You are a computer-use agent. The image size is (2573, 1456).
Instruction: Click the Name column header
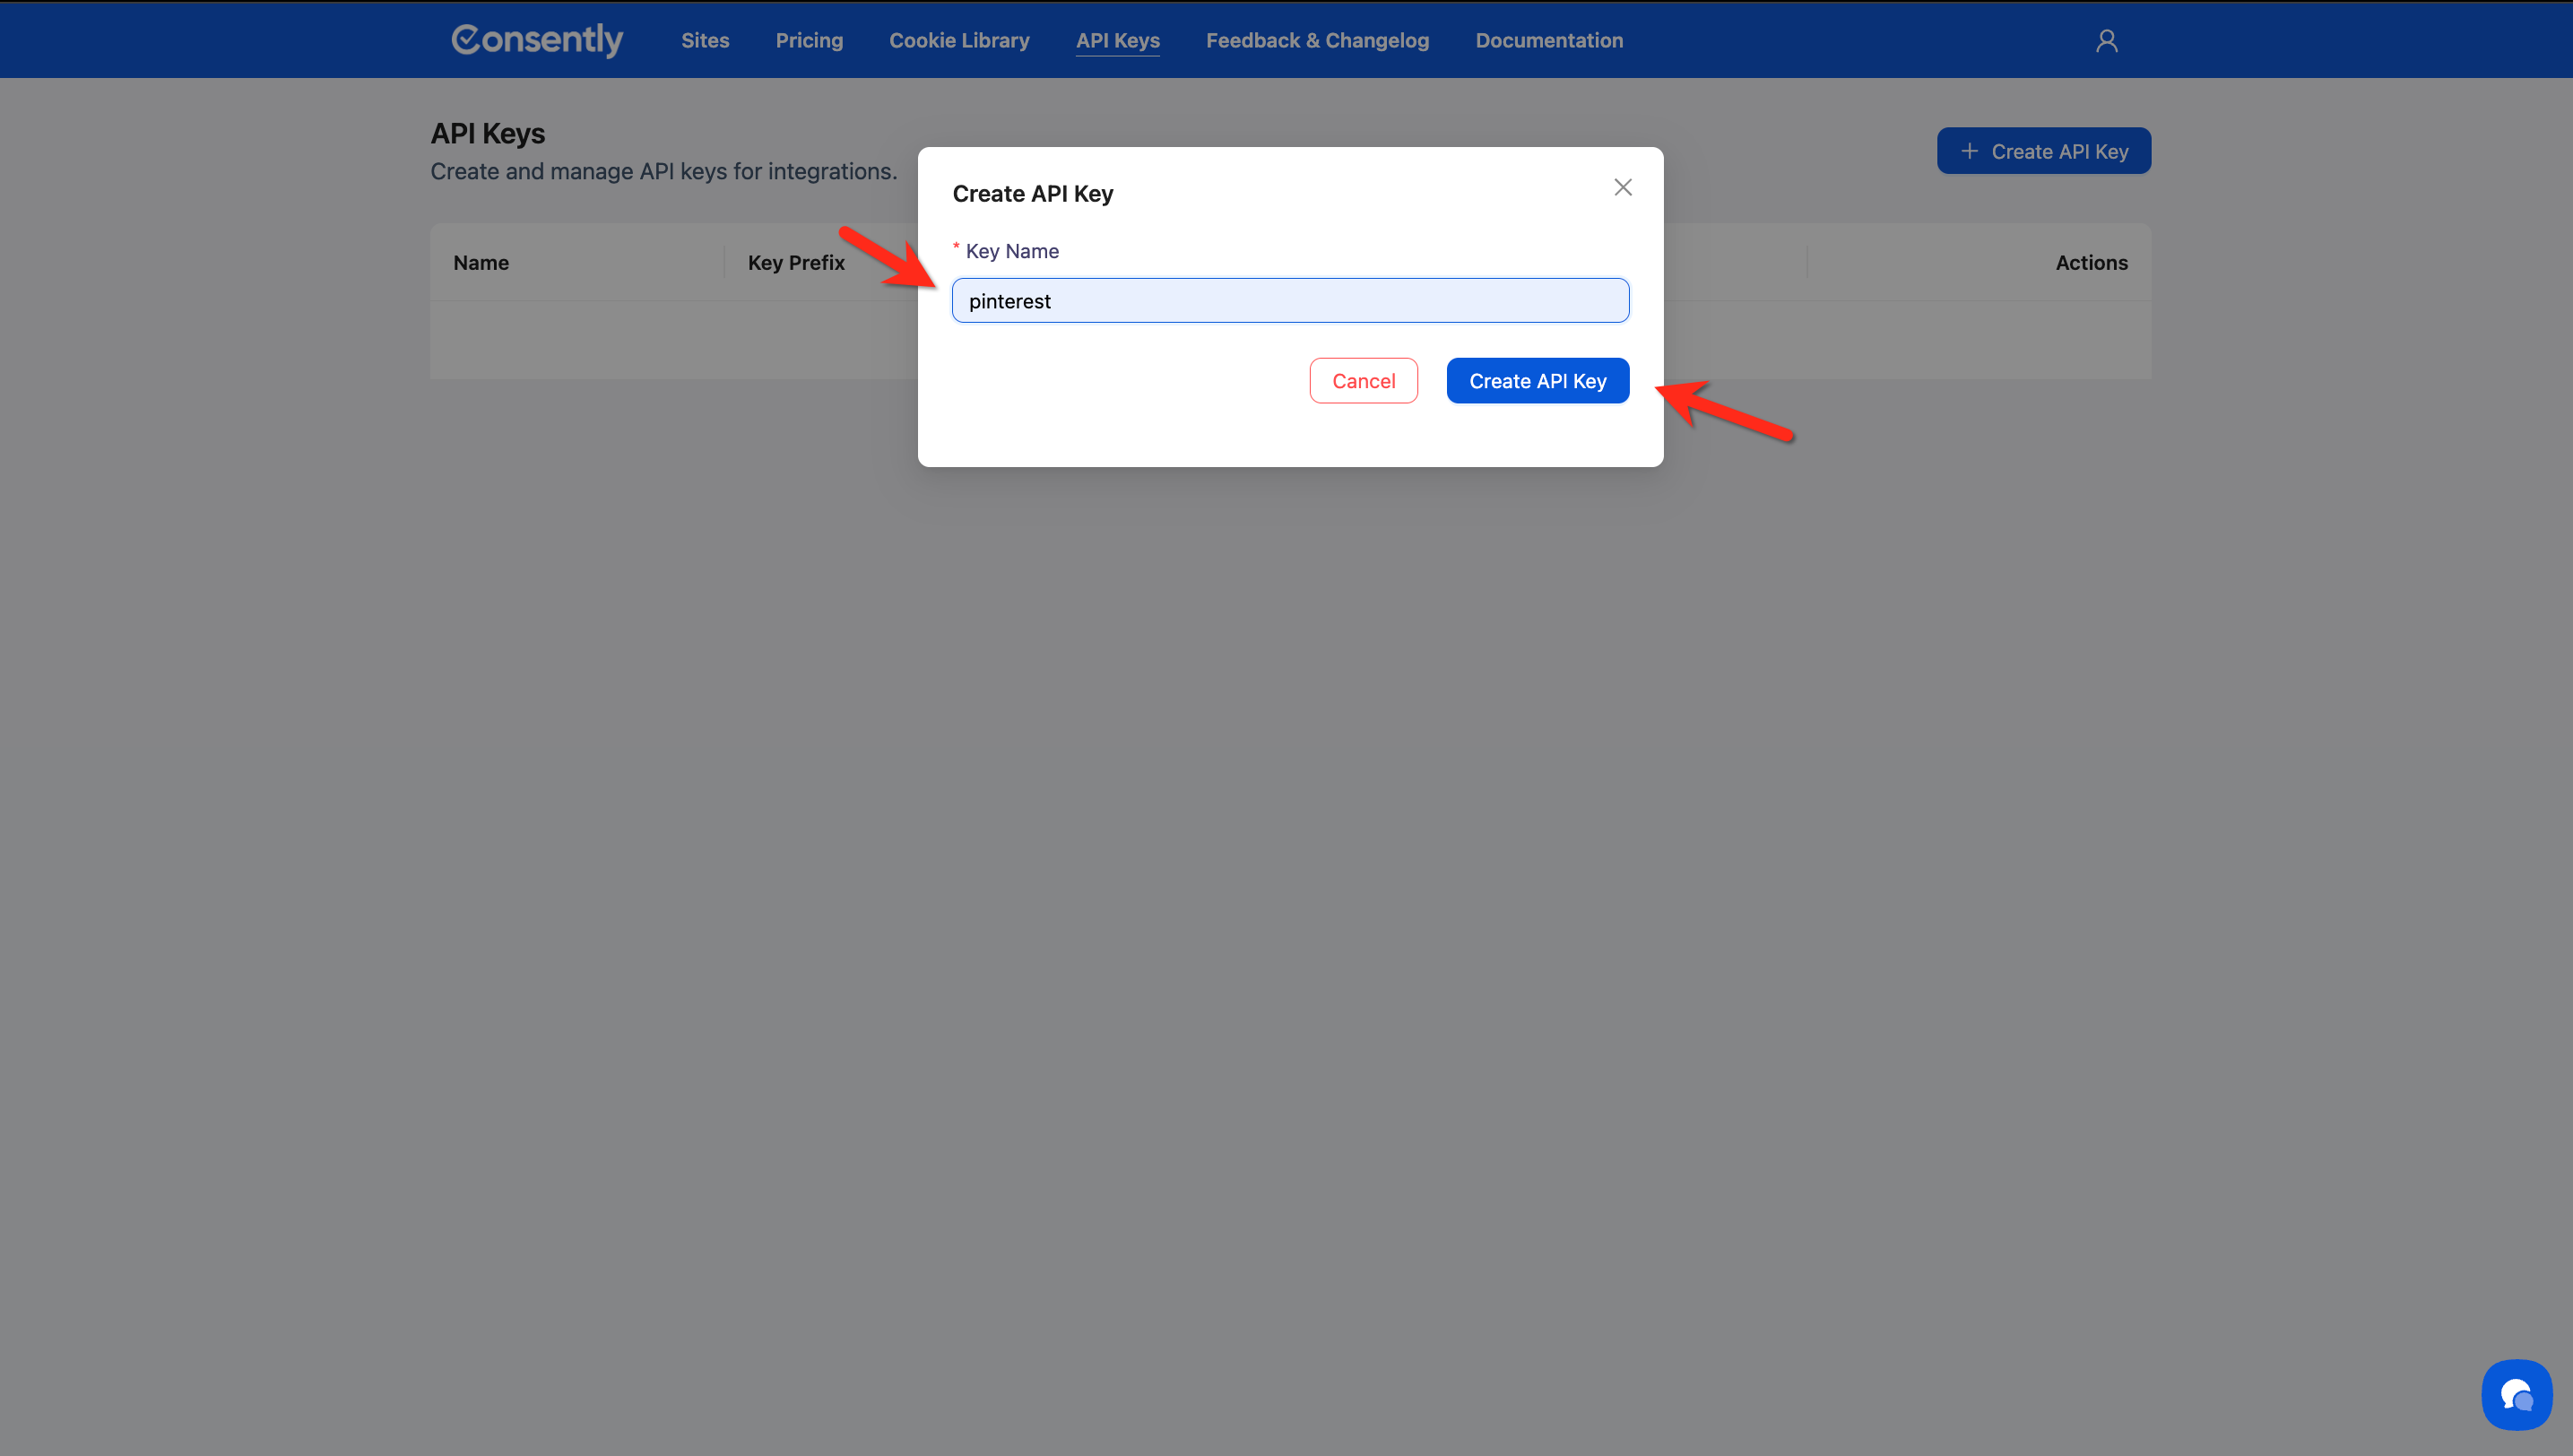[481, 262]
